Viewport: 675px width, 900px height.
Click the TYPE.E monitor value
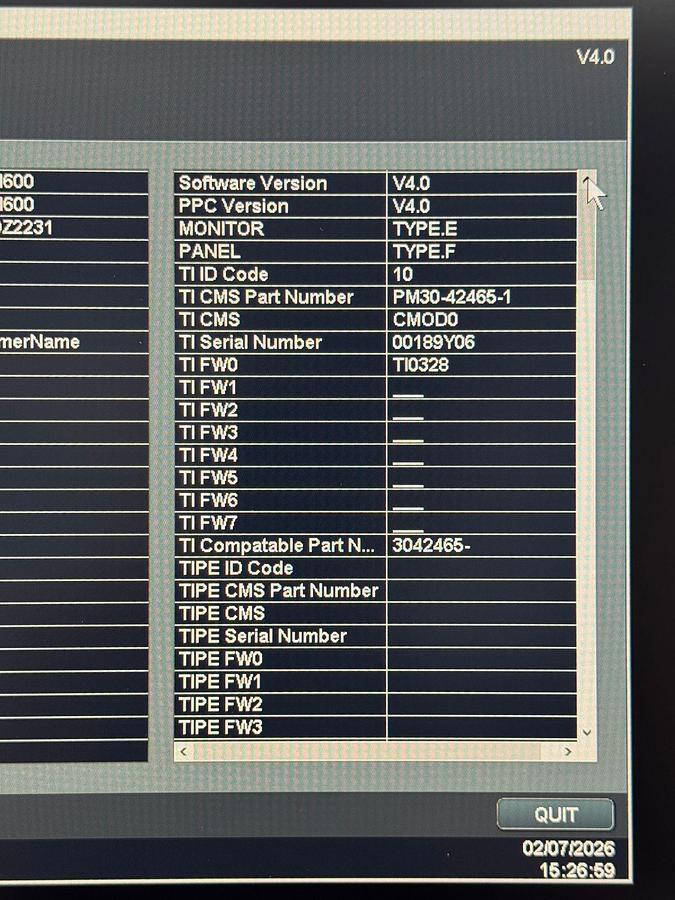click(425, 229)
